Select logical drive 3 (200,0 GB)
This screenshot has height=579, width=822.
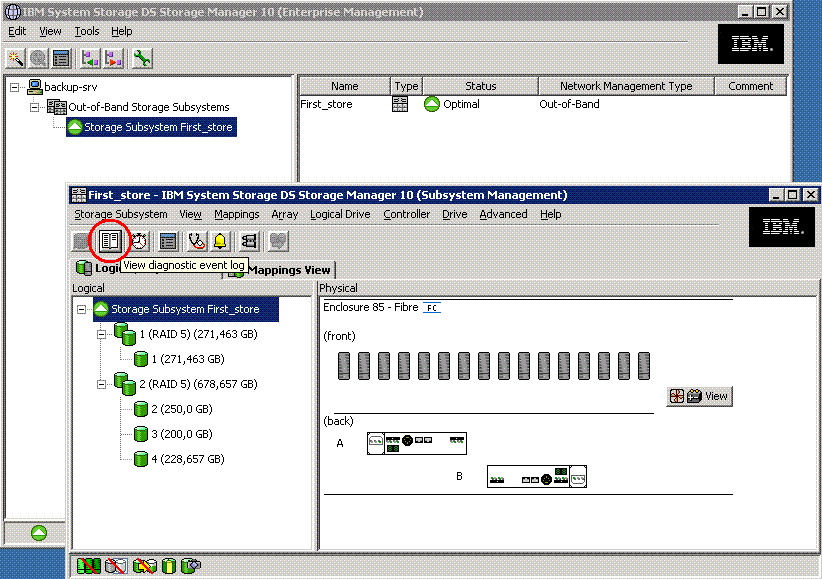pyautogui.click(x=180, y=434)
